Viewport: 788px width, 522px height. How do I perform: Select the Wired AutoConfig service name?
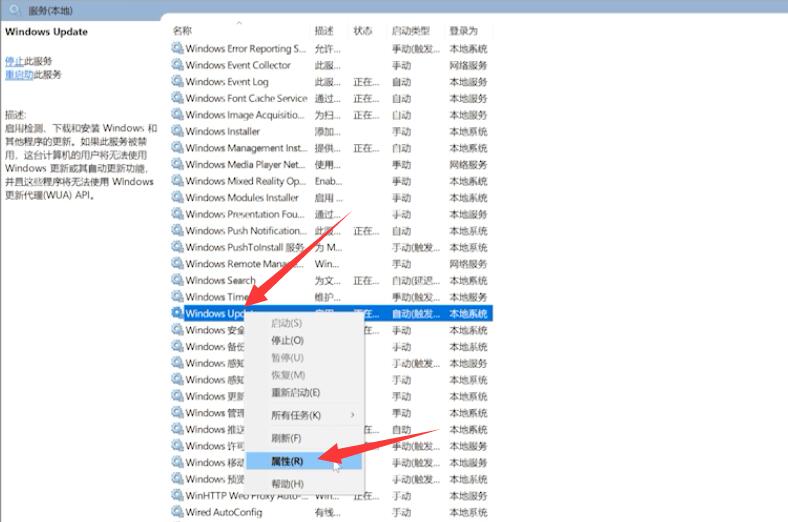pos(224,512)
